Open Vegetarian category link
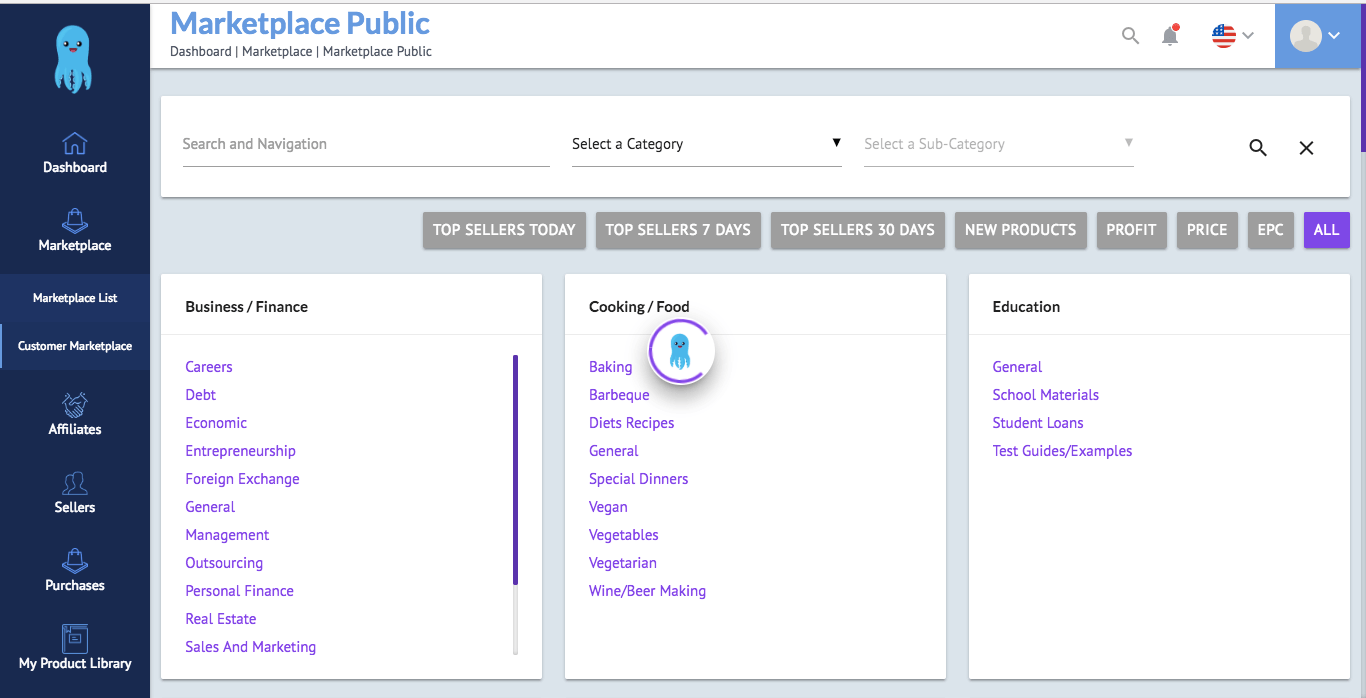The height and width of the screenshot is (698, 1366). pyautogui.click(x=623, y=563)
